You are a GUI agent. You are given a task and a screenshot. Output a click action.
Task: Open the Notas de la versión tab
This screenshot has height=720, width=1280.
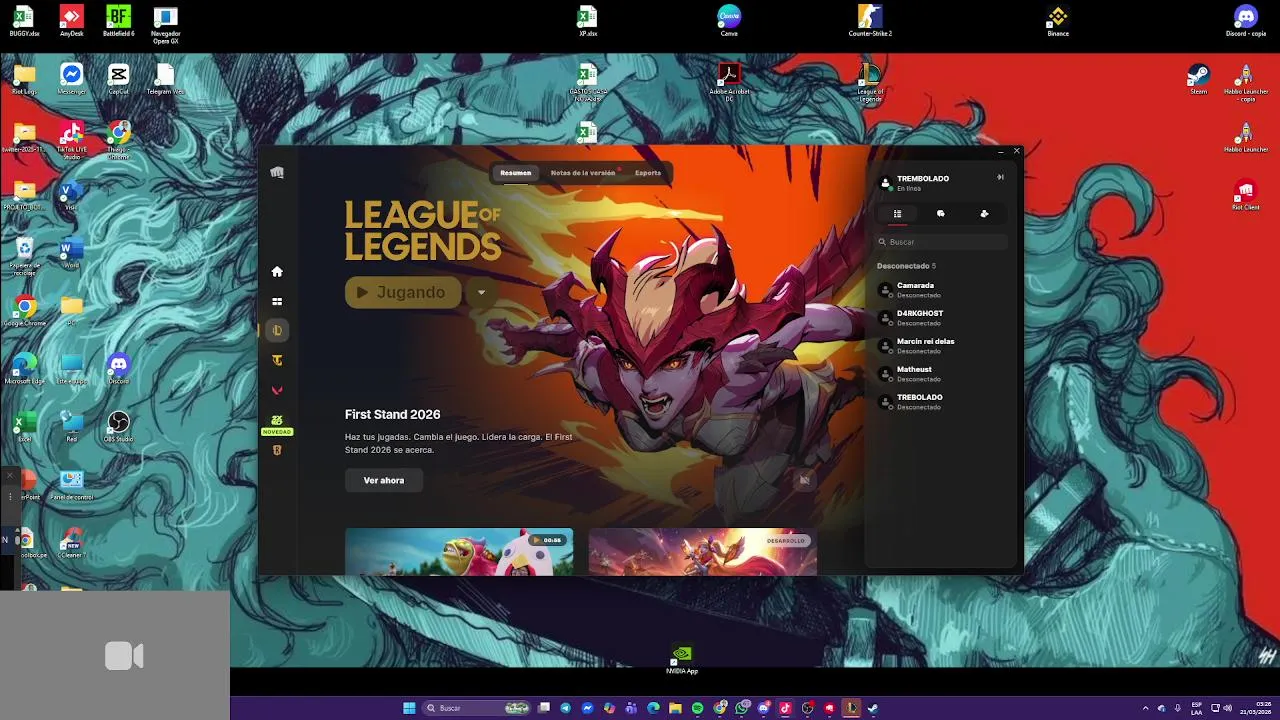click(x=583, y=173)
